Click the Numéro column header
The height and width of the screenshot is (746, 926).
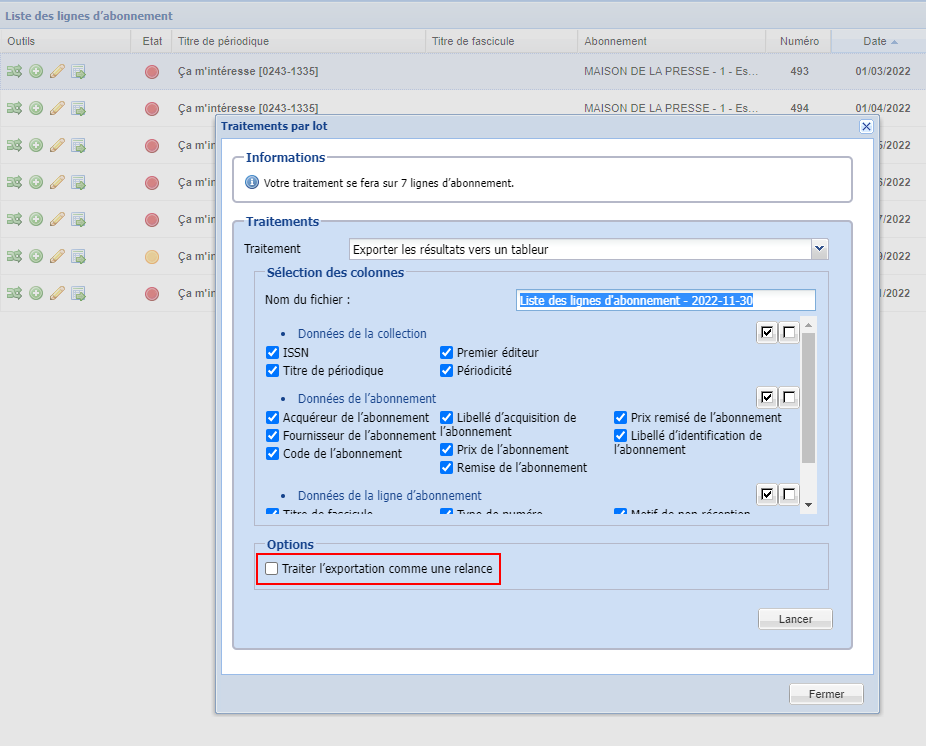click(x=799, y=41)
